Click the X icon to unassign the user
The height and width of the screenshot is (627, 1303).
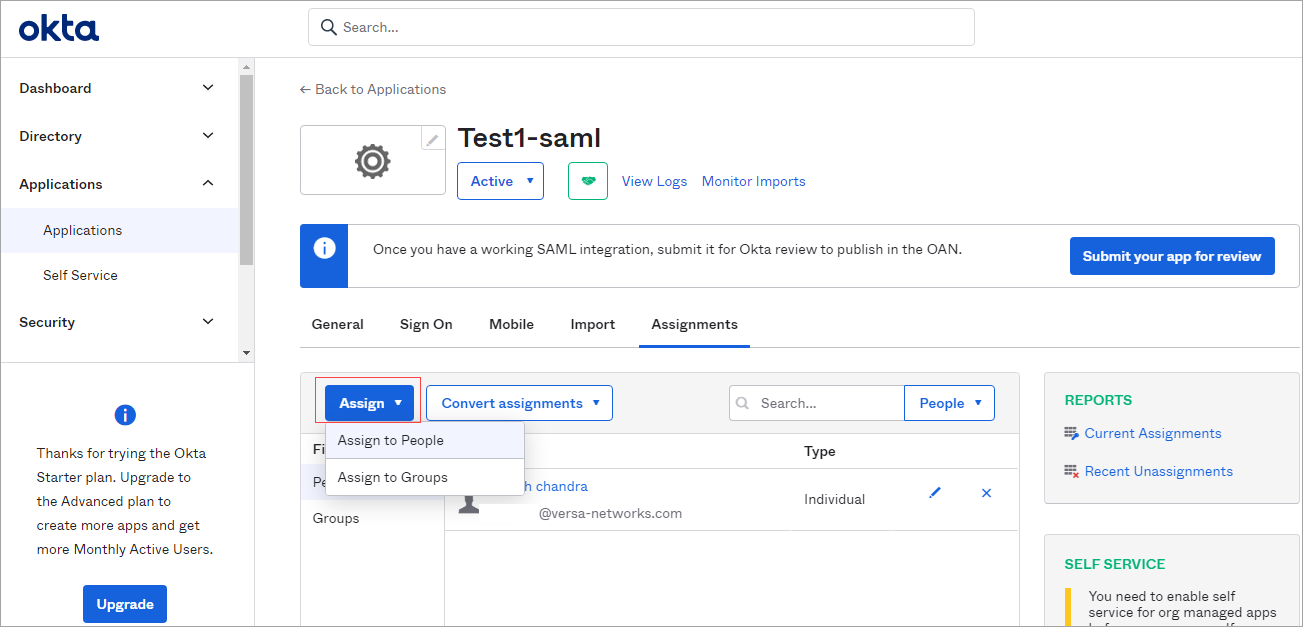(986, 492)
